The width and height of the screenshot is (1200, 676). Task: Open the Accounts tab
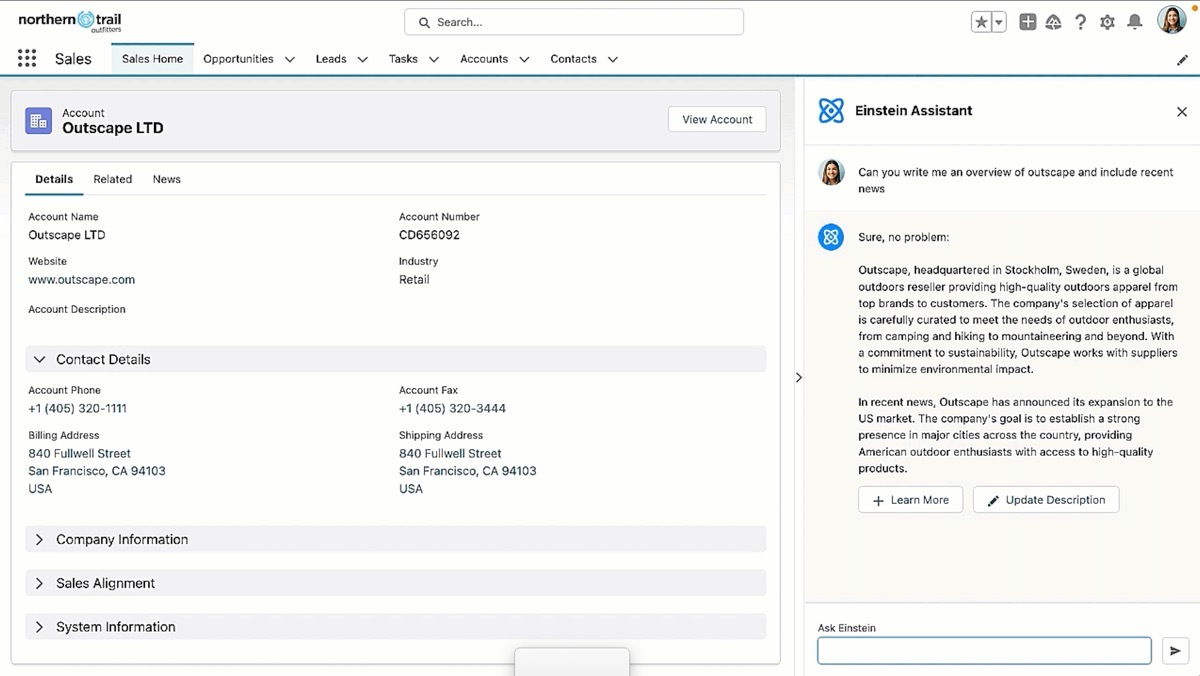pos(484,59)
